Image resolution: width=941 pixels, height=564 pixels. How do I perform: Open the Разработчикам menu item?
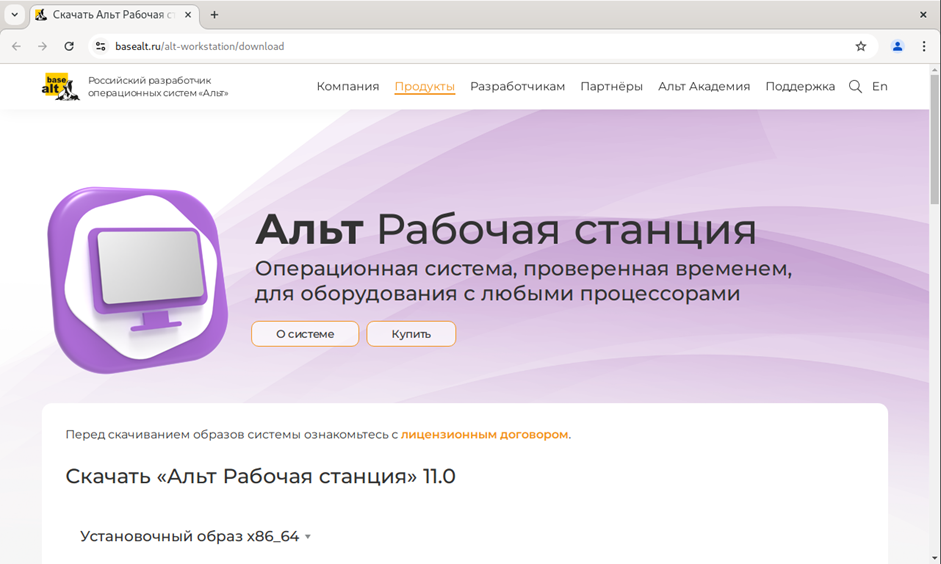click(x=517, y=87)
